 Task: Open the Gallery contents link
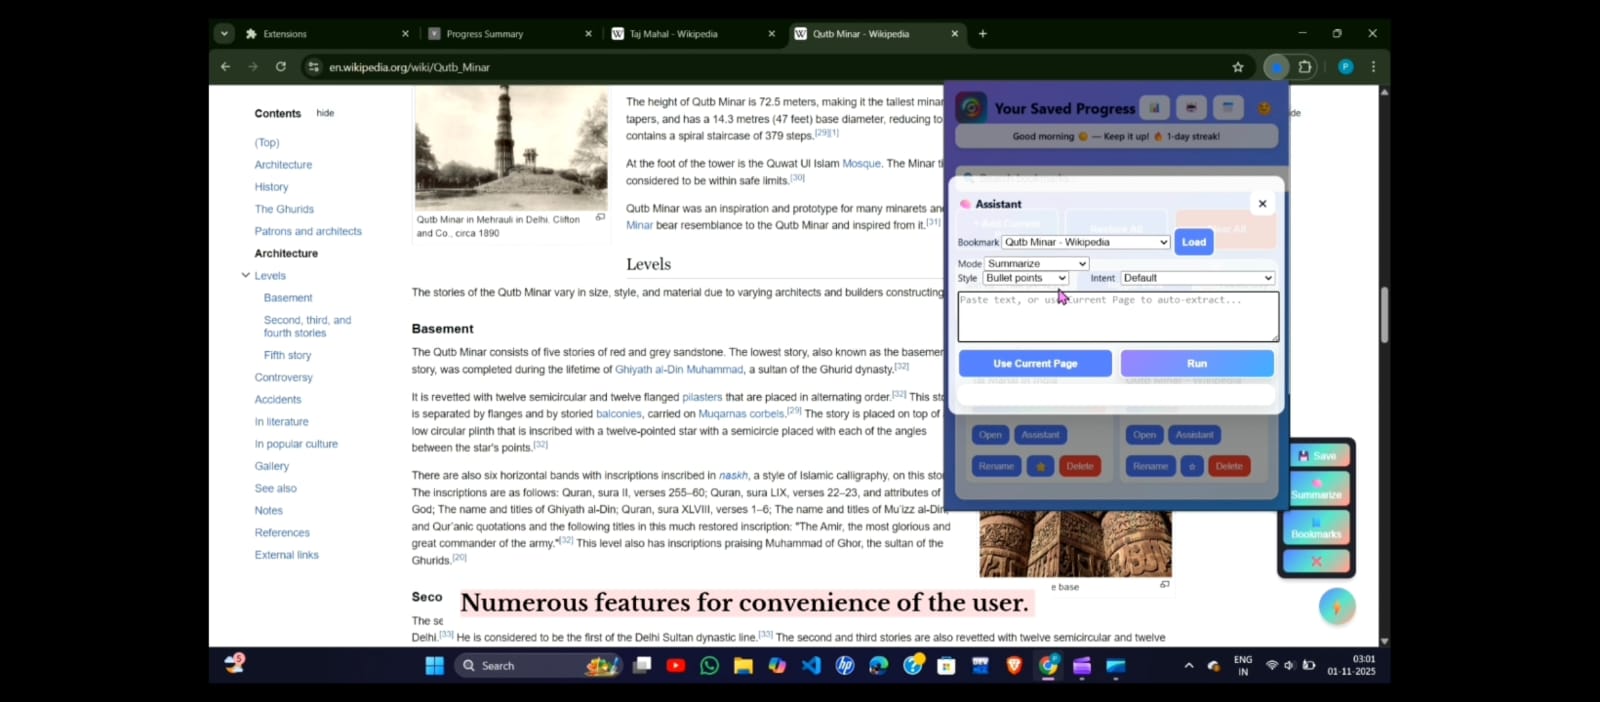(271, 466)
